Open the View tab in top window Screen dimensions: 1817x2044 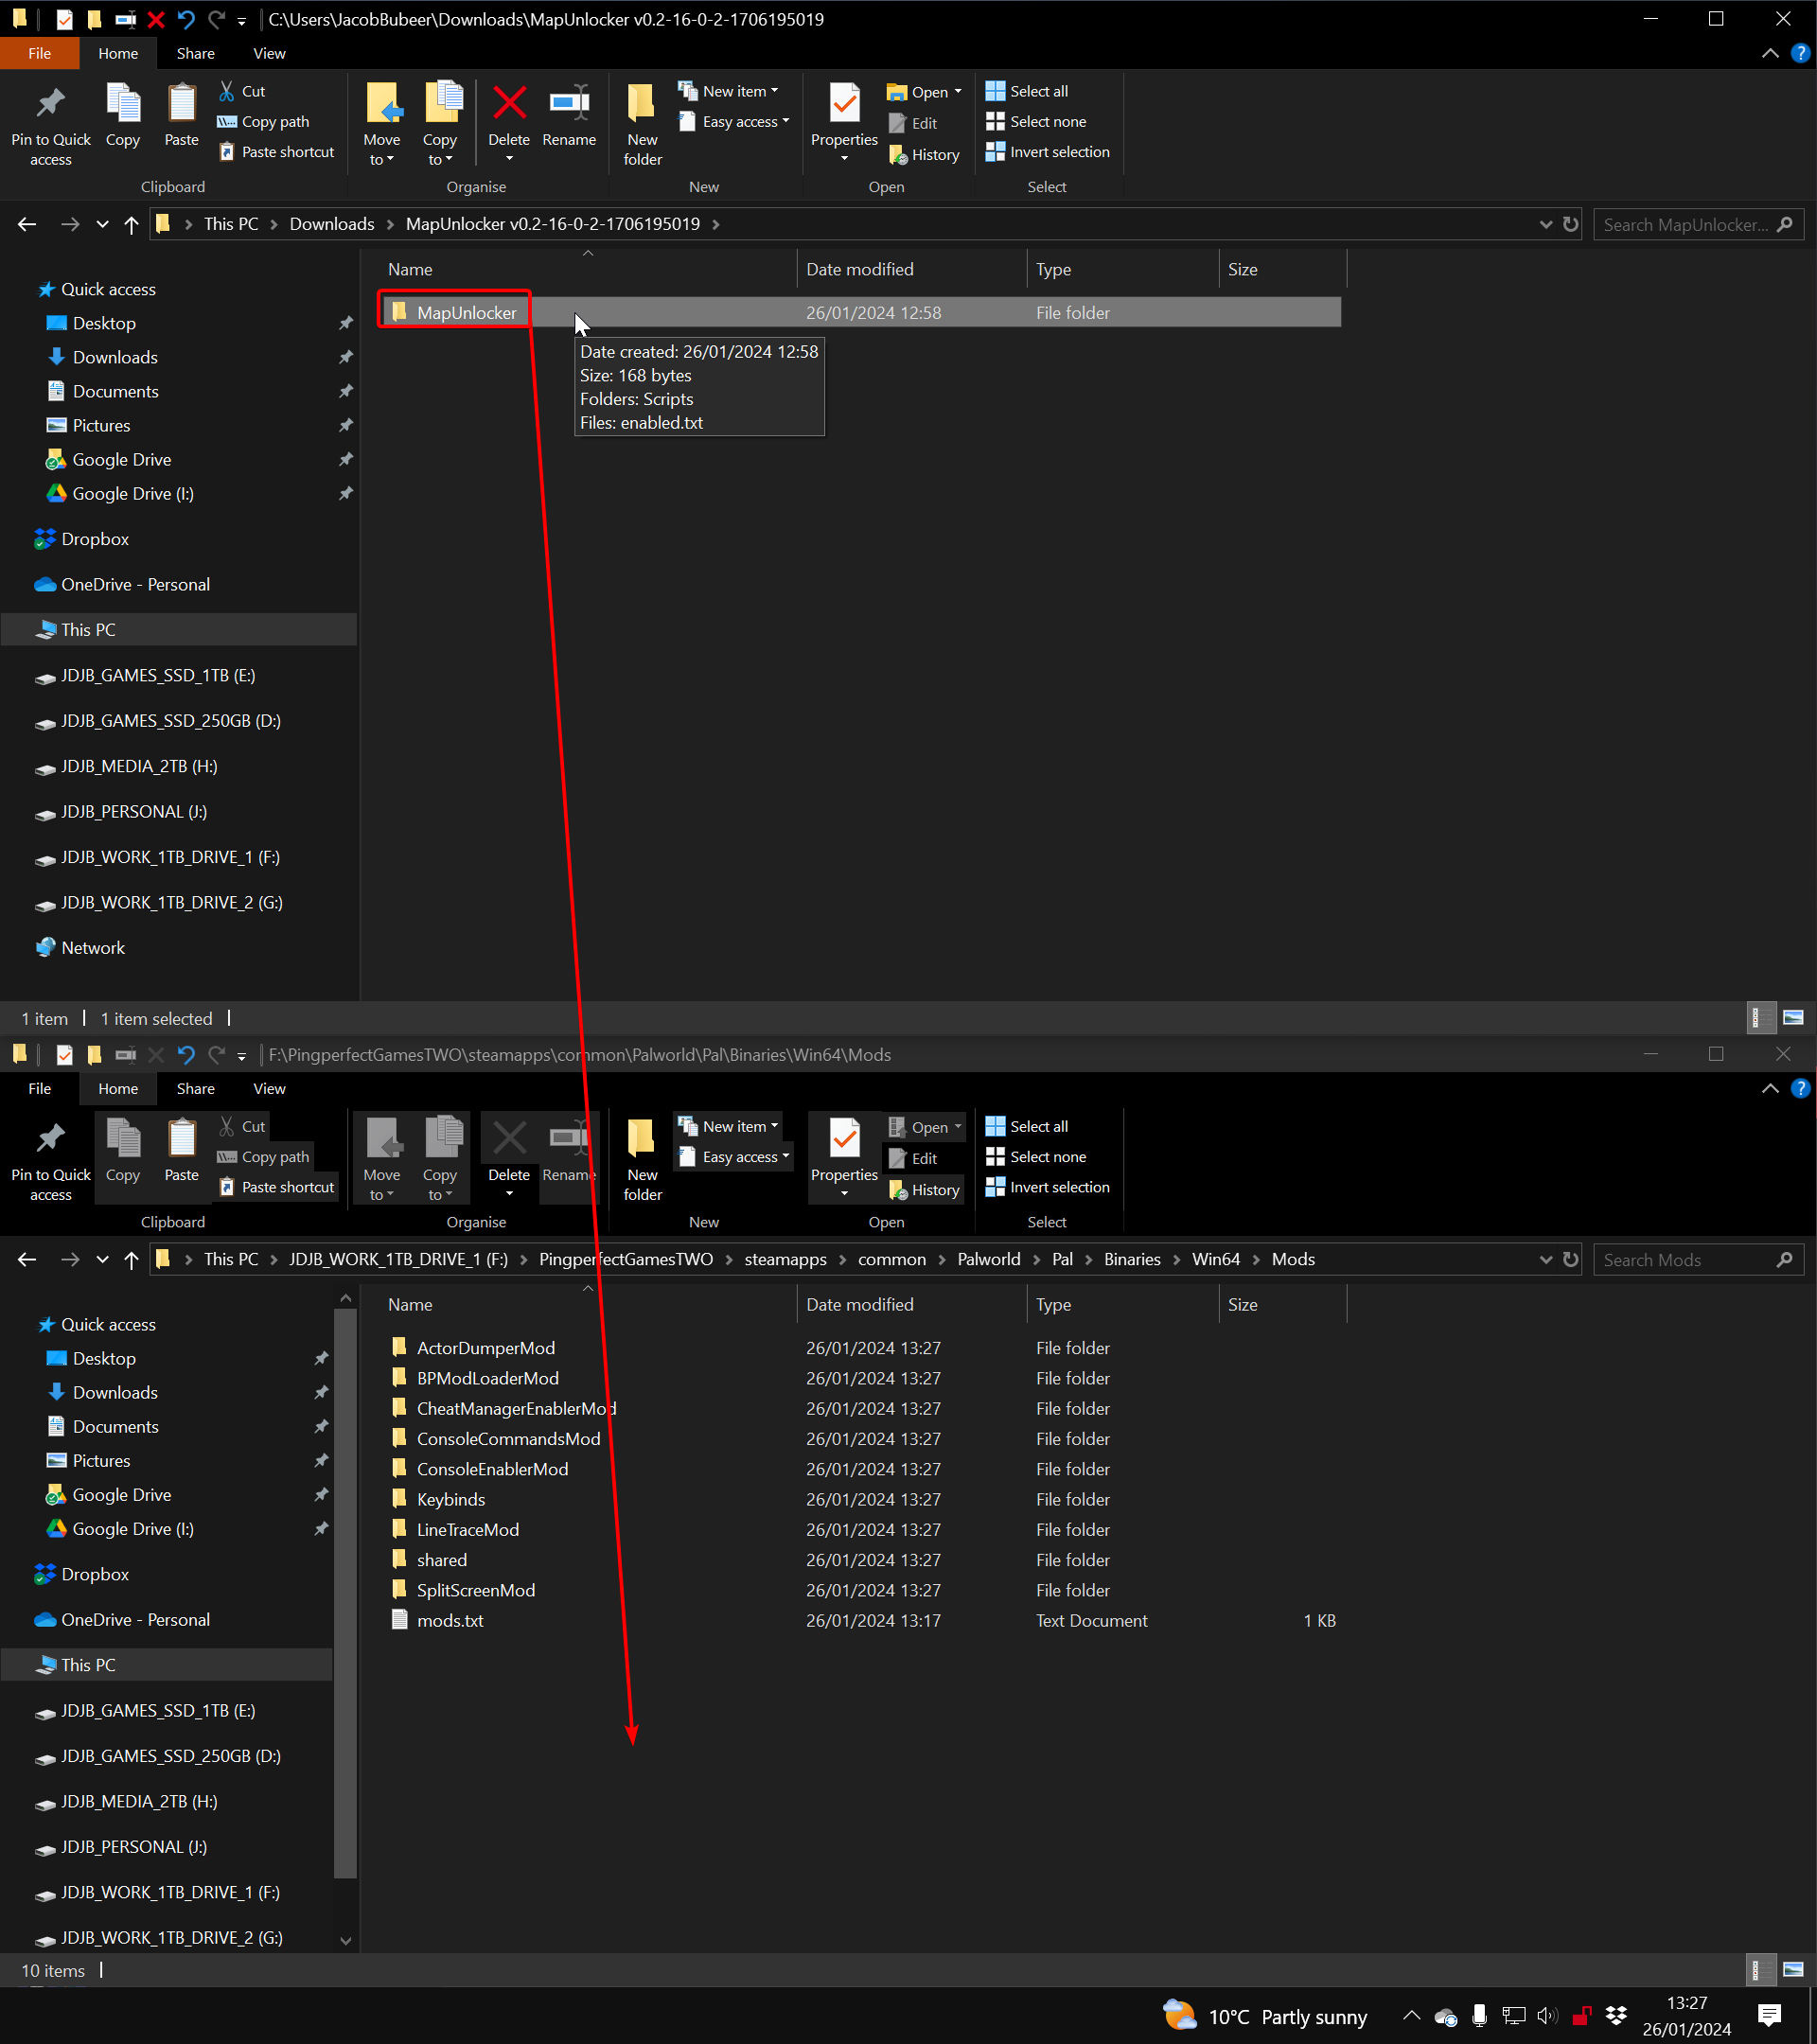point(269,54)
